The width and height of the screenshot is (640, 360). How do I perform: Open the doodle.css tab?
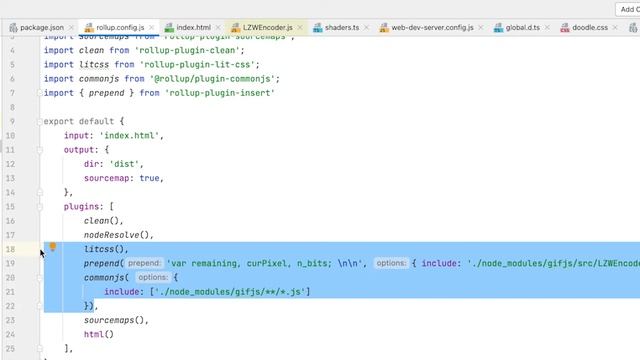point(590,27)
